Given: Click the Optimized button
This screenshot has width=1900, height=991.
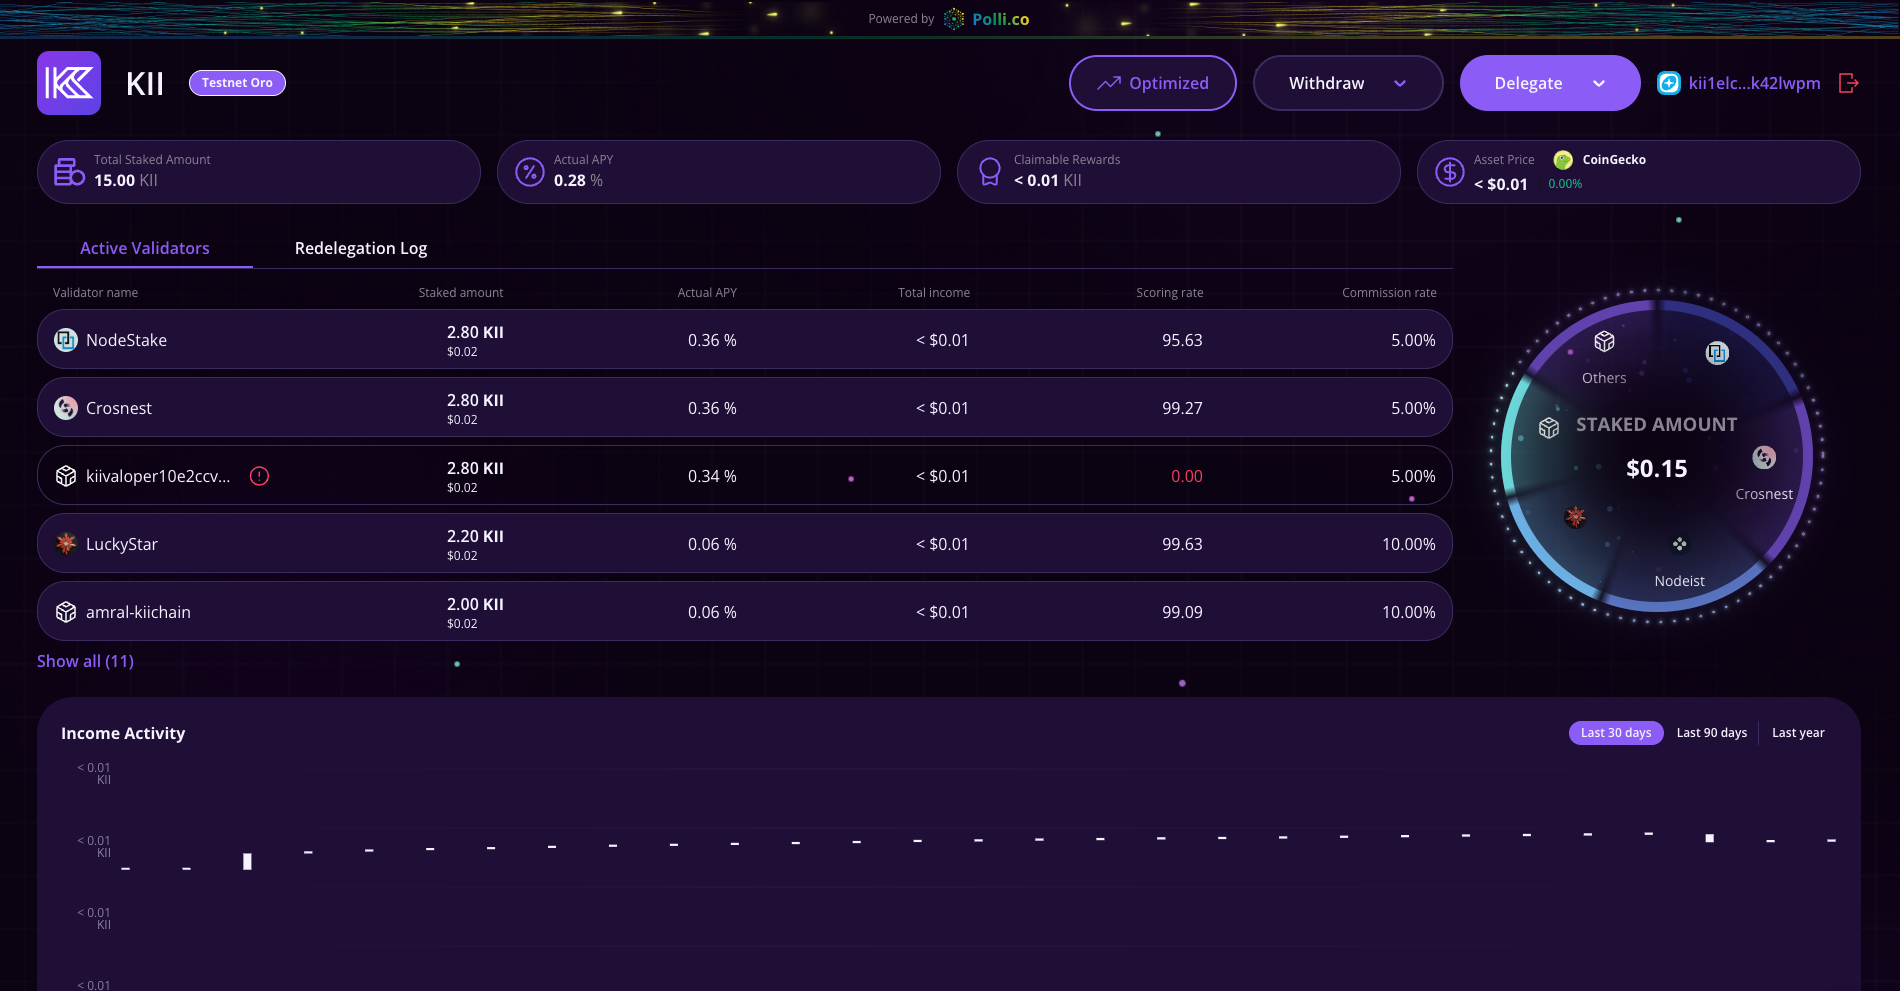Looking at the screenshot, I should (x=1152, y=83).
